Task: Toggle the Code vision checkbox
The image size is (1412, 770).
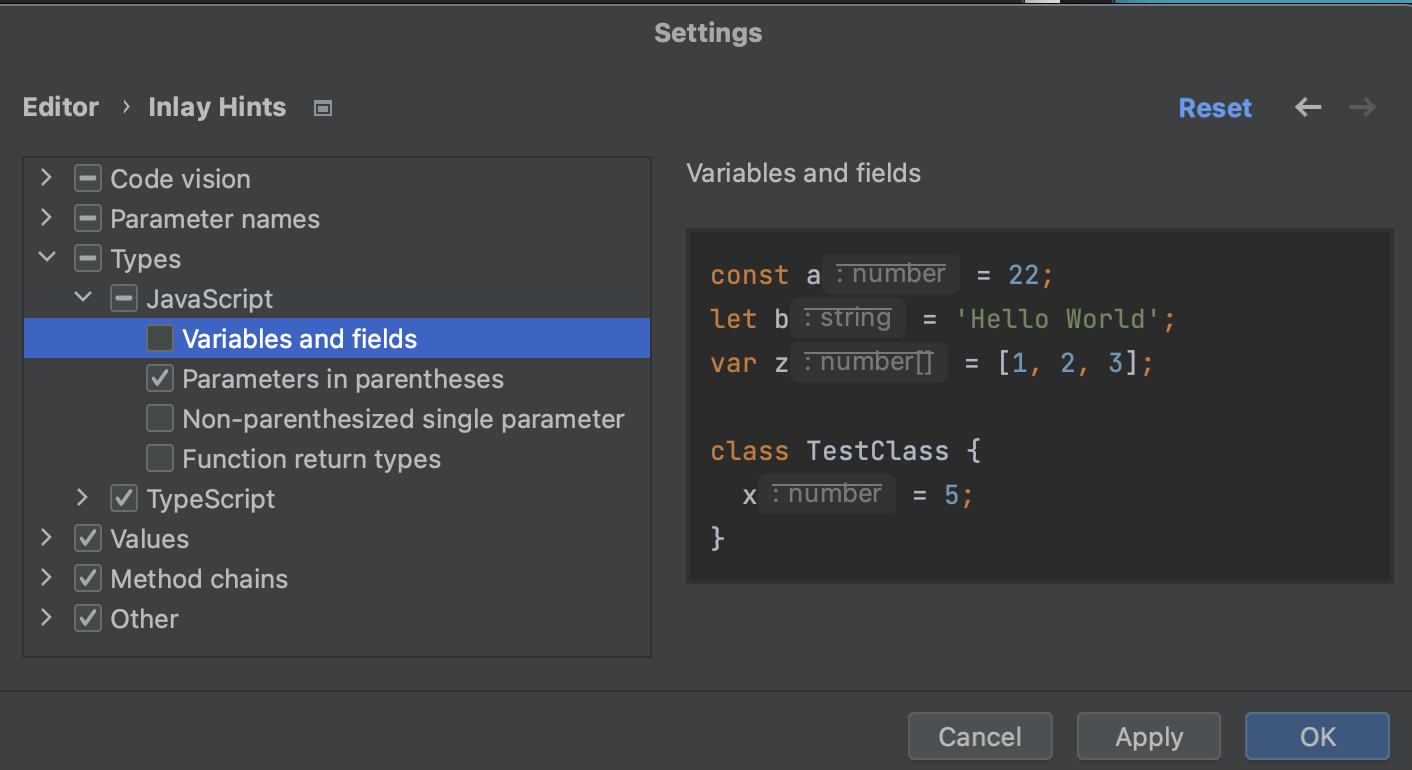Action: pos(88,177)
